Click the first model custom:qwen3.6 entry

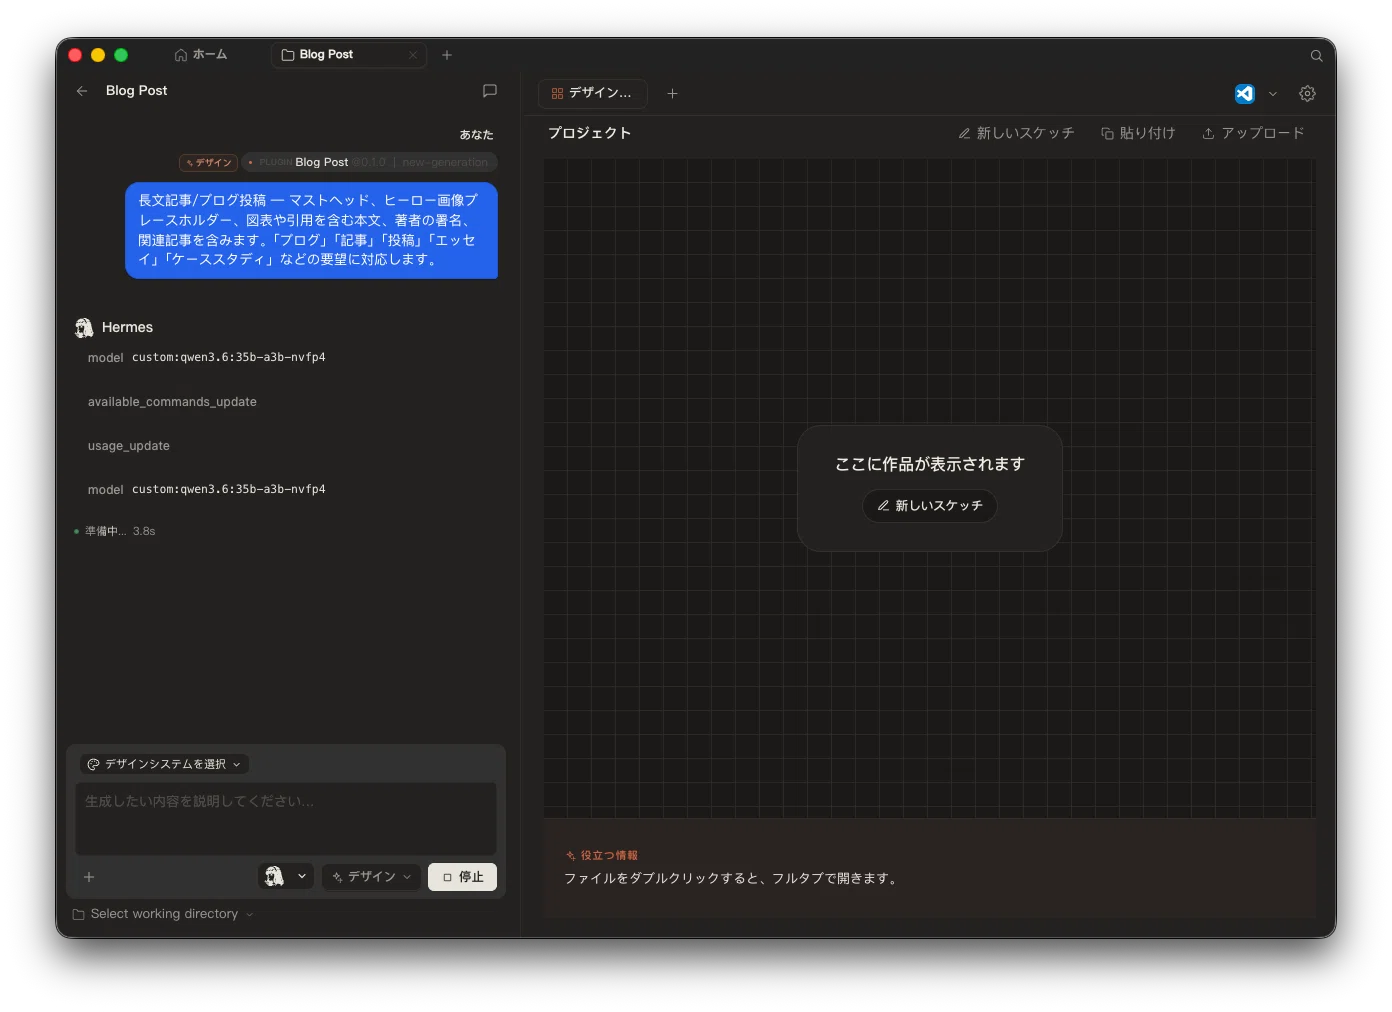[207, 358]
